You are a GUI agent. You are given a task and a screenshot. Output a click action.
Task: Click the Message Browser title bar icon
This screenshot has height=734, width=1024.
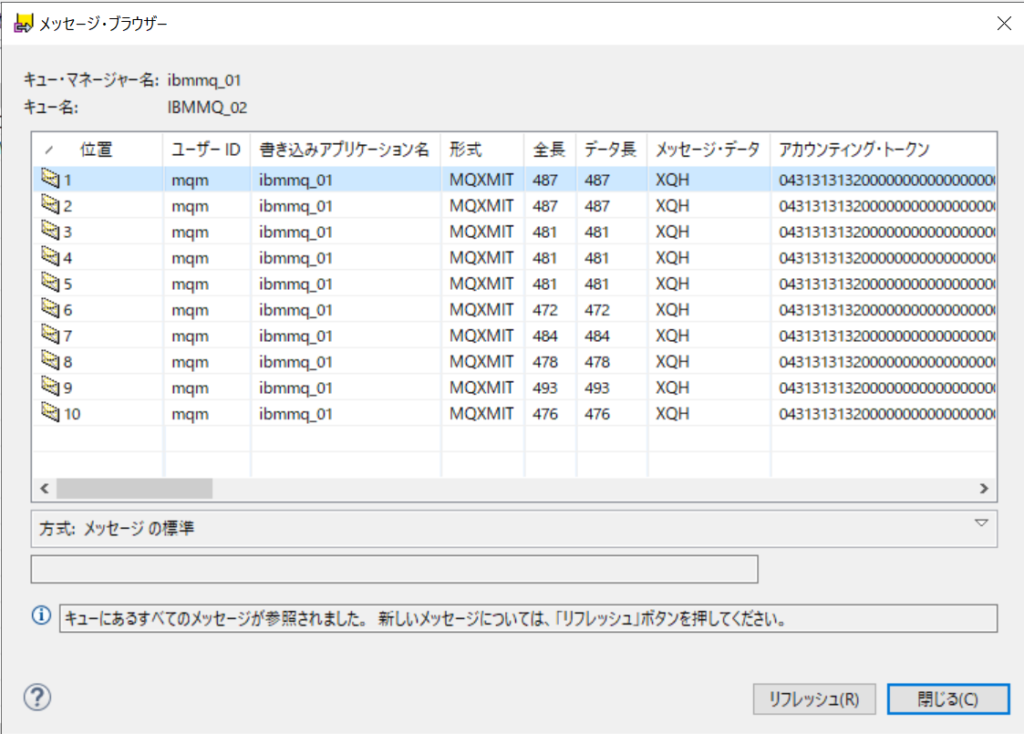point(23,24)
